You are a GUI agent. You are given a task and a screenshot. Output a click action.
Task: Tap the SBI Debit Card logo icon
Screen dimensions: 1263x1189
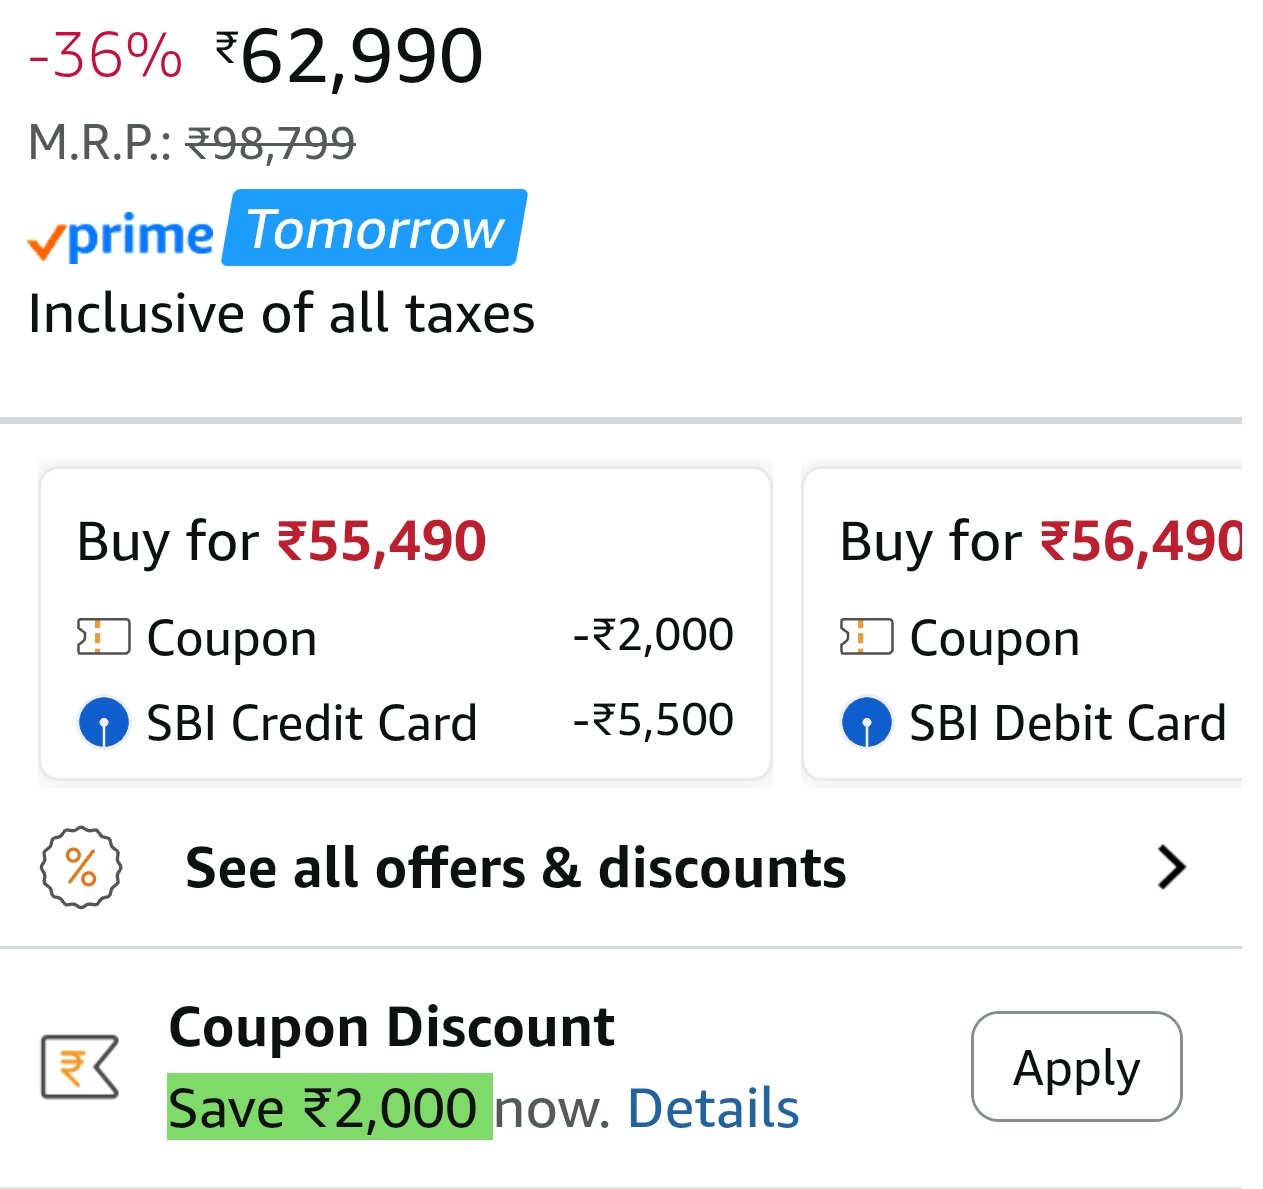(x=866, y=723)
